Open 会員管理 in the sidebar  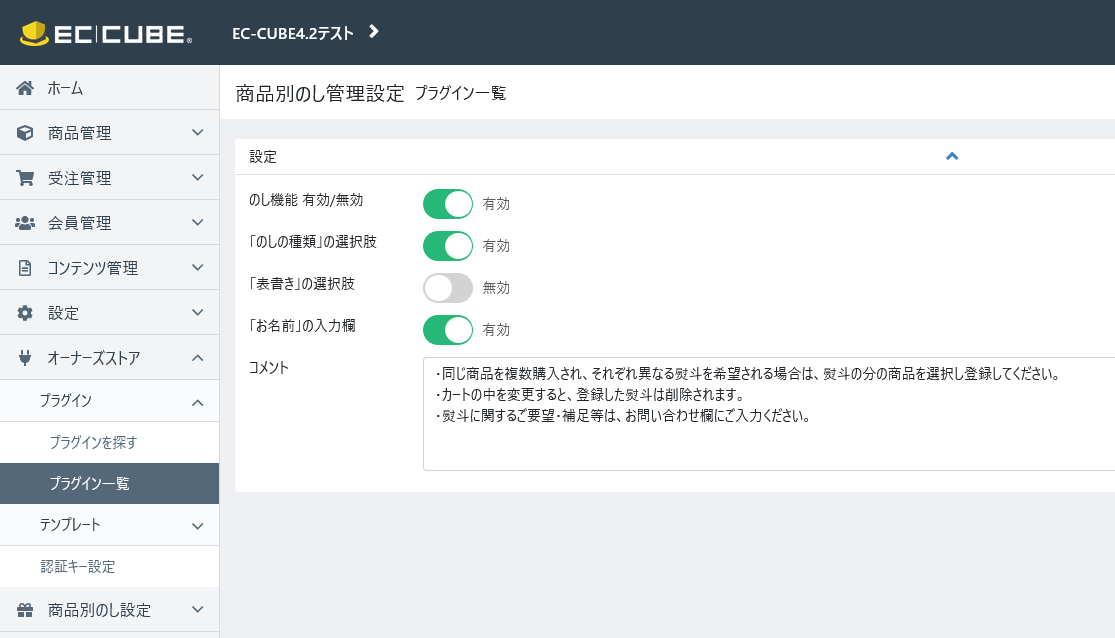[x=110, y=222]
